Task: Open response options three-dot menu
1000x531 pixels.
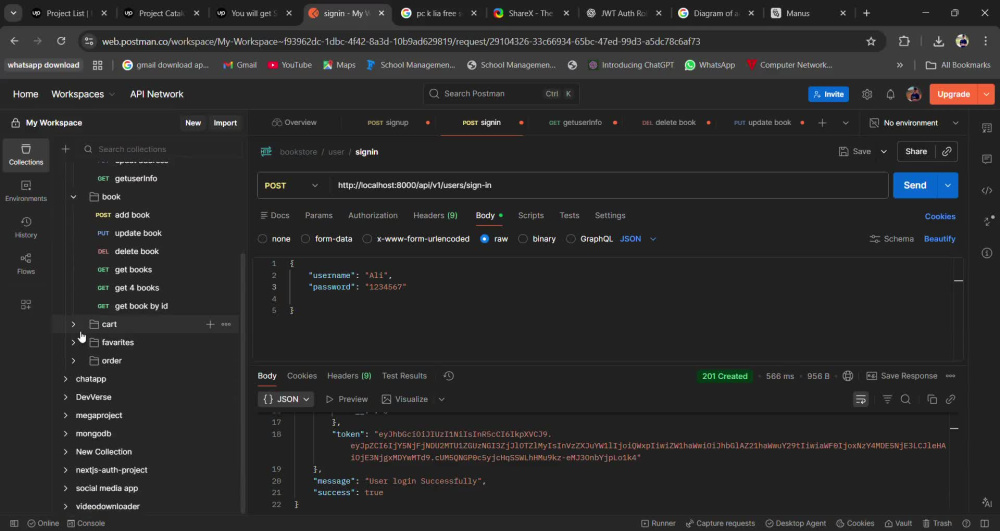Action: coord(950,376)
